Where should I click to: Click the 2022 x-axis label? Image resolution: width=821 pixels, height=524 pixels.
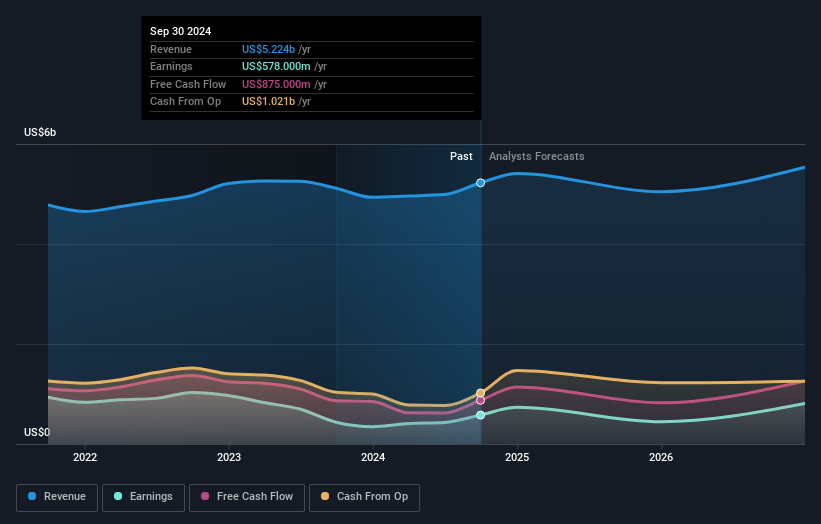[x=85, y=457]
